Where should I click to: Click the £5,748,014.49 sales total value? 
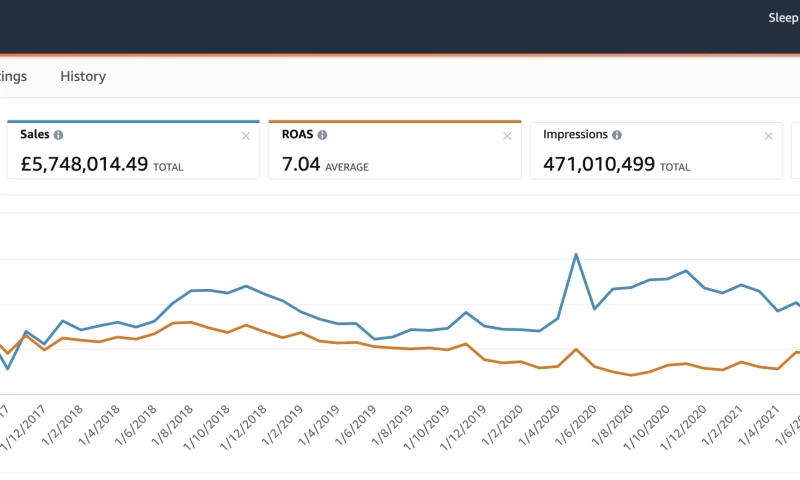click(x=84, y=165)
